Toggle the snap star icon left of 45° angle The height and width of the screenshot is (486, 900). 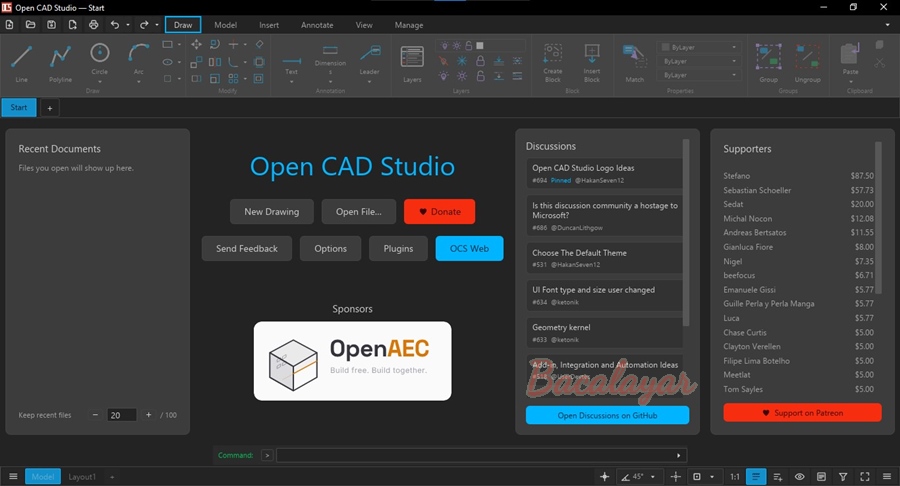(604, 476)
